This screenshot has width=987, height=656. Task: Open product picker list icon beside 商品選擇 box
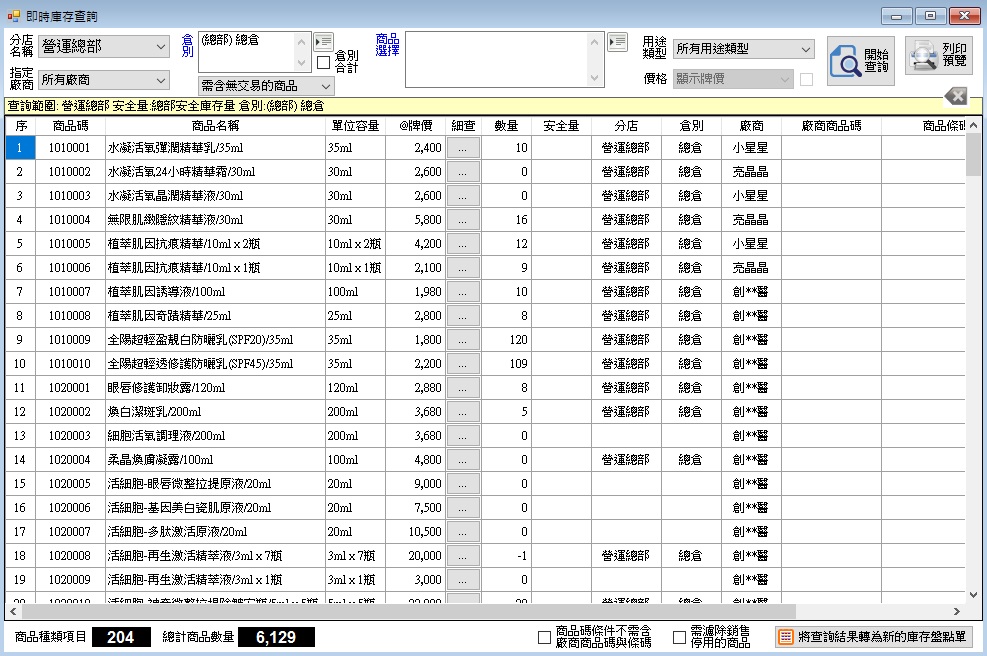click(618, 41)
